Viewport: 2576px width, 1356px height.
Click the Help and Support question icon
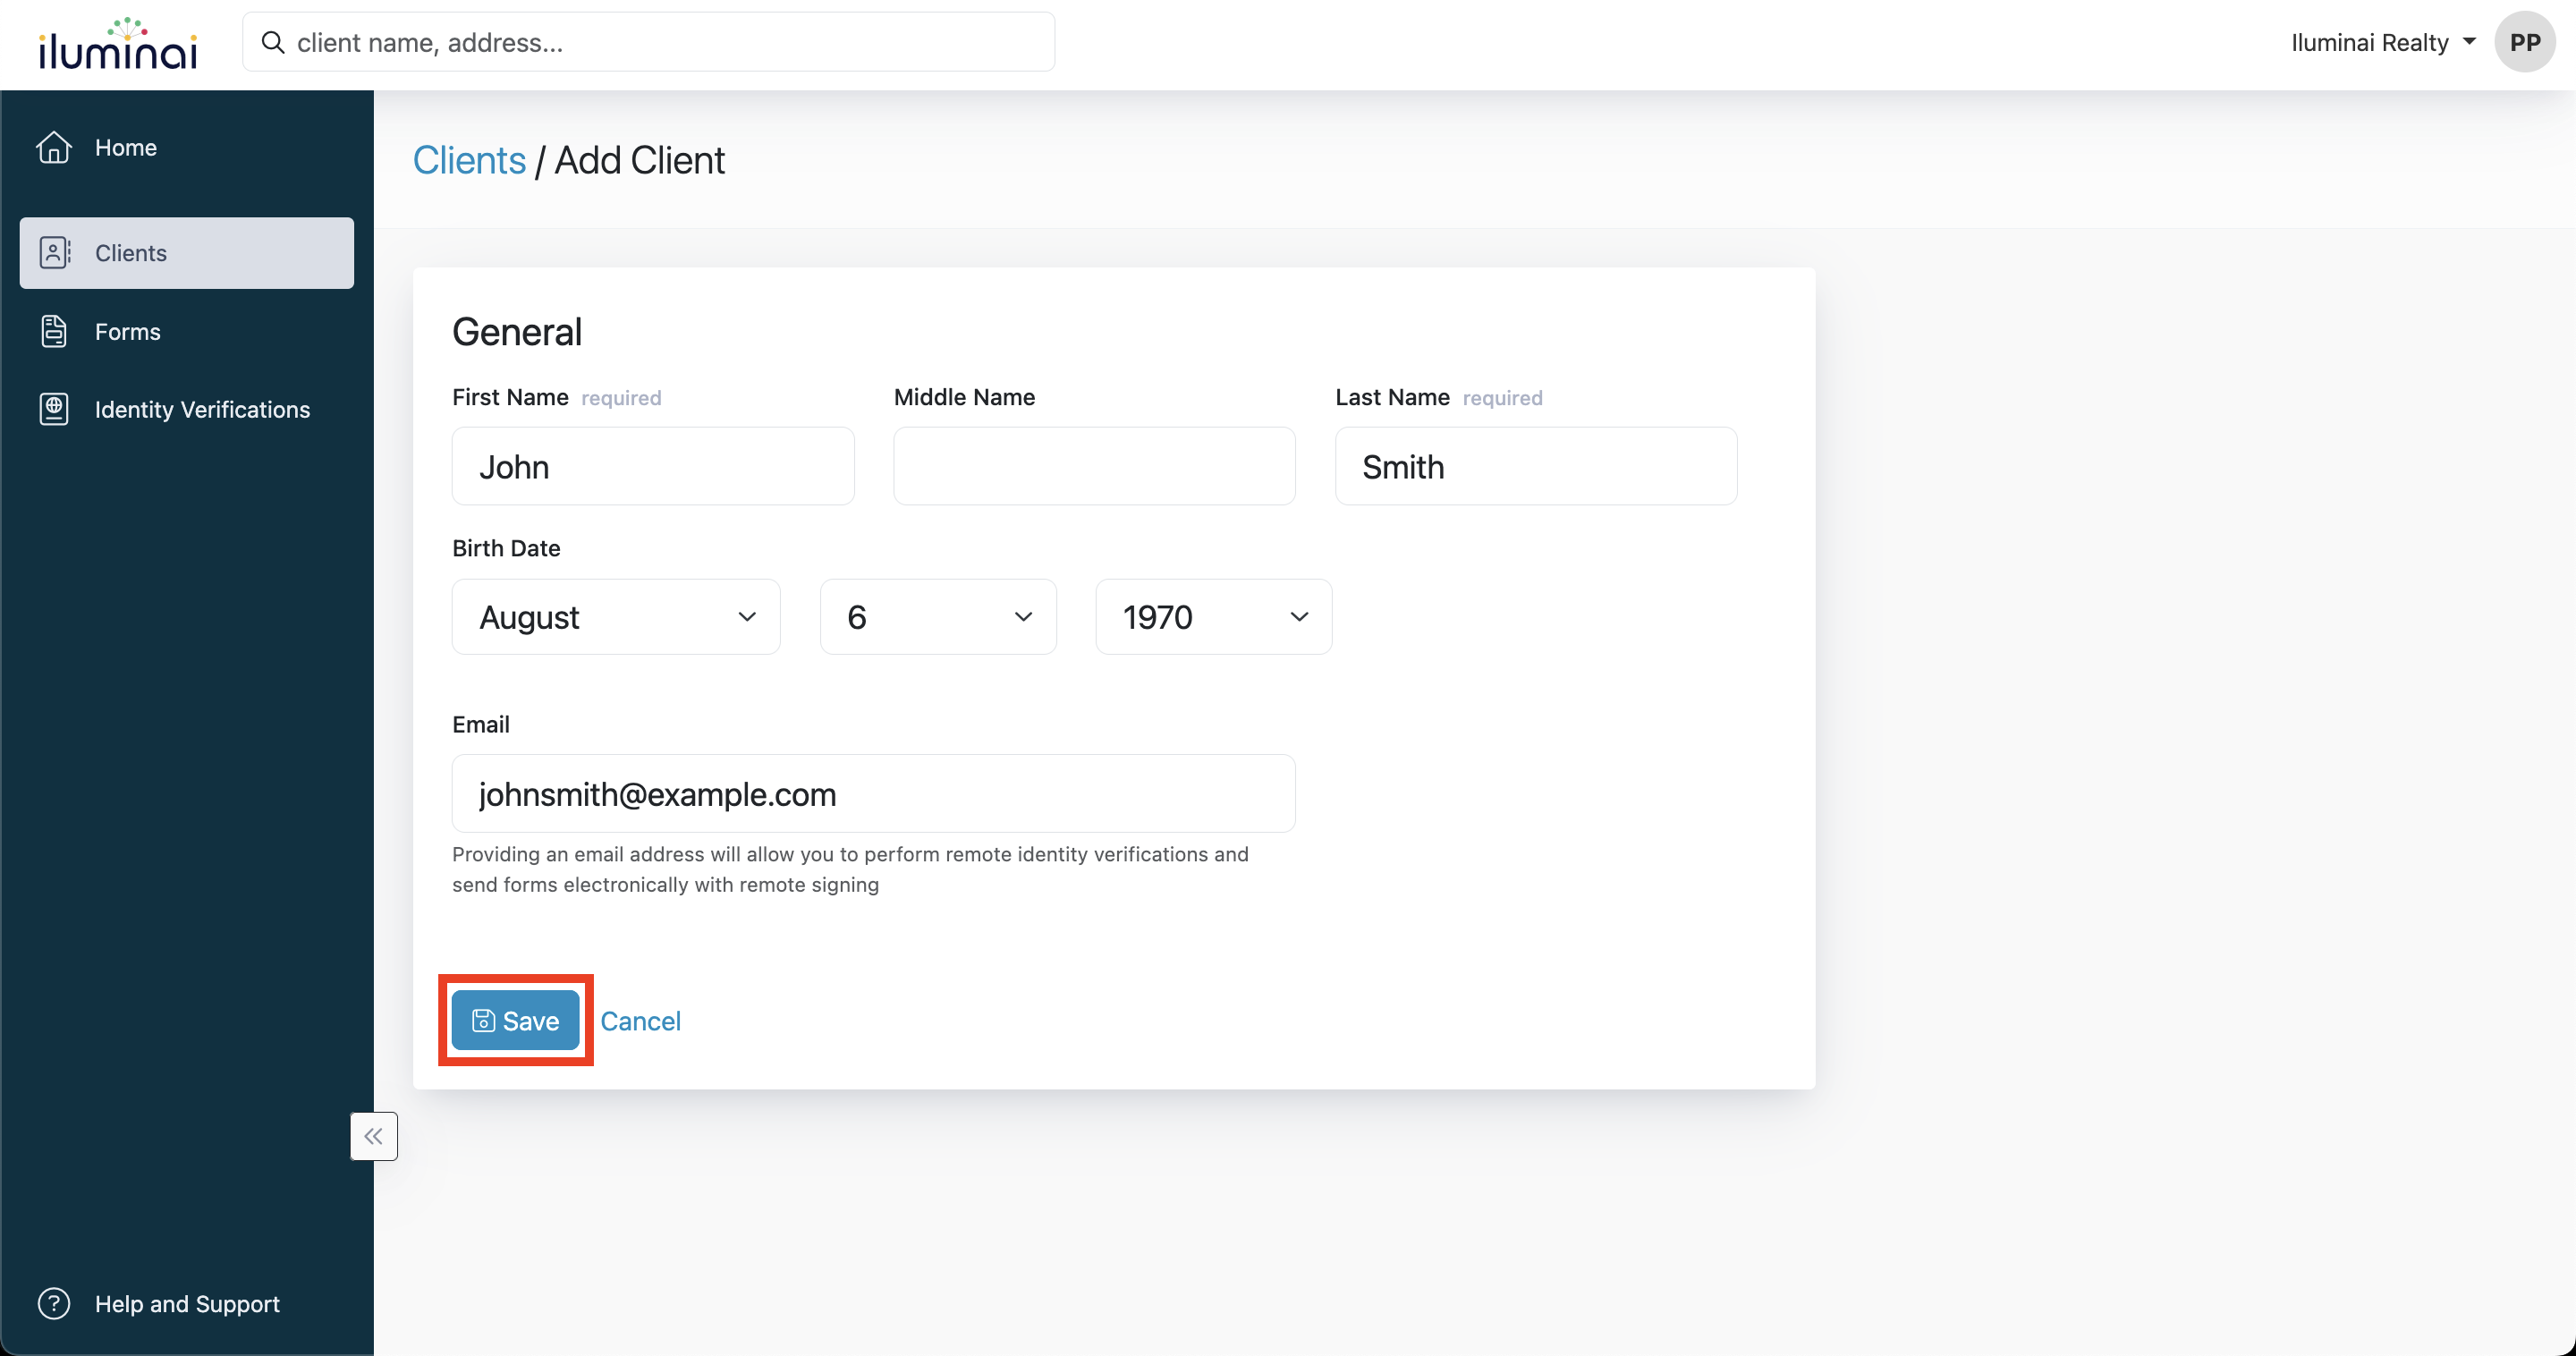54,1303
